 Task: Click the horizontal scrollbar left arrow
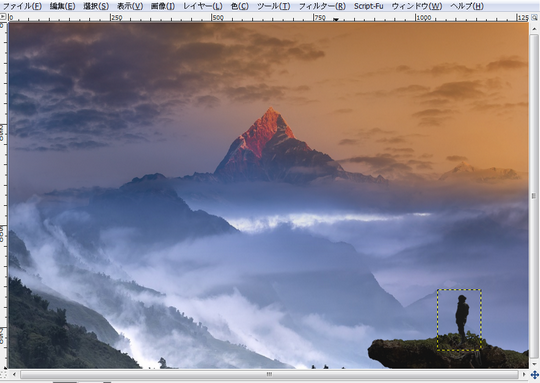pos(14,374)
